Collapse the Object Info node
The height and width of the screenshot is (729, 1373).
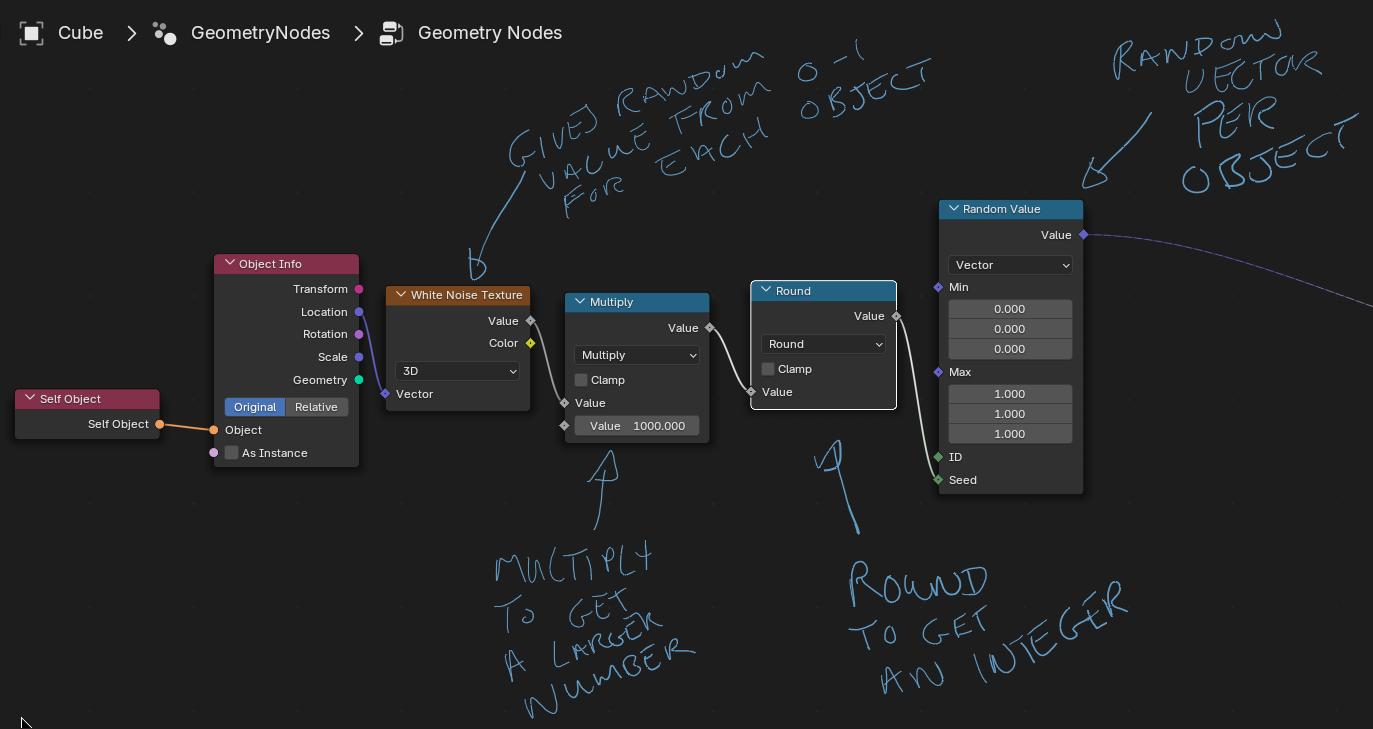229,264
